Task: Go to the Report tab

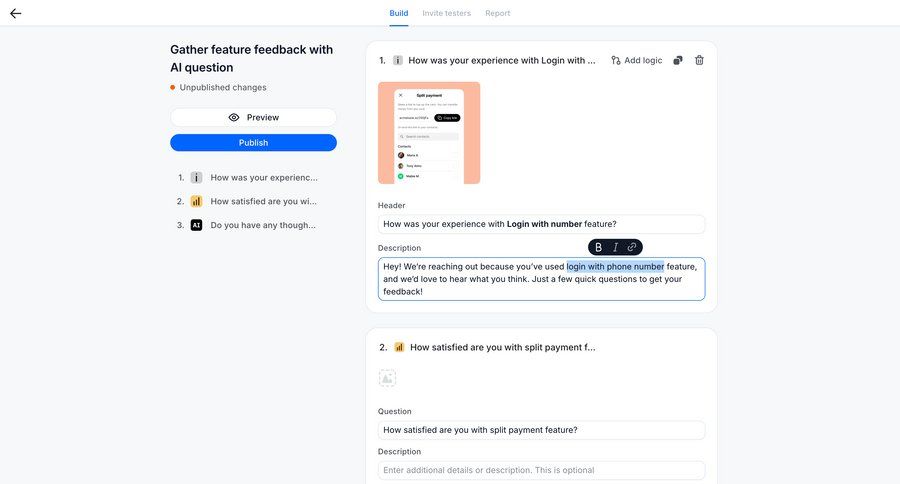Action: point(497,13)
